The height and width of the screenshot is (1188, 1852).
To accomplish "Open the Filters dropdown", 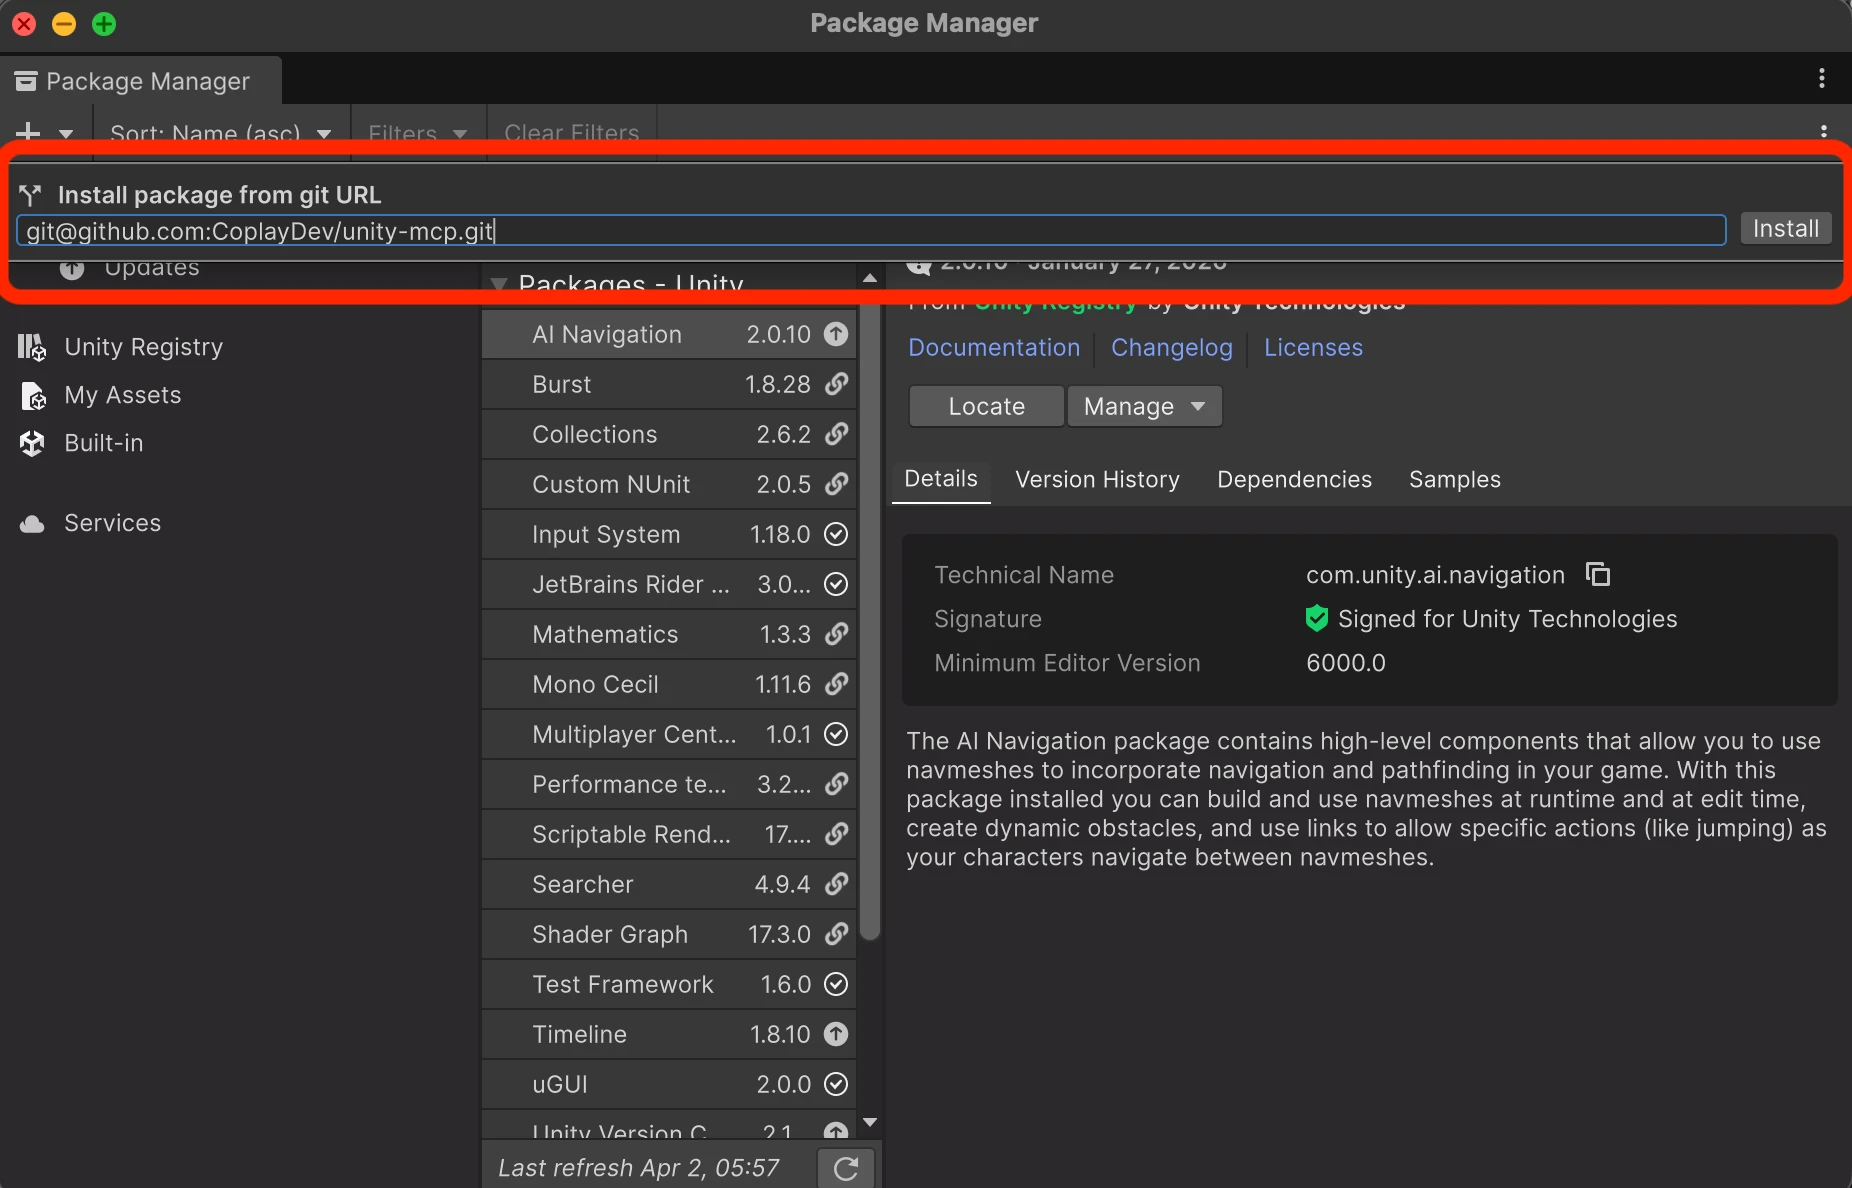I will click(x=417, y=132).
